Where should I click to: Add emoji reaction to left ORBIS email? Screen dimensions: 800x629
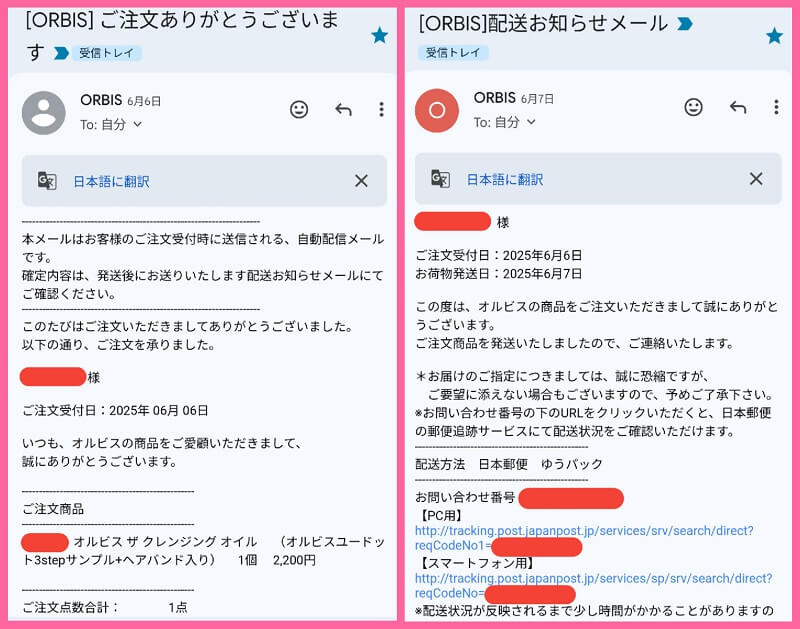[x=299, y=109]
